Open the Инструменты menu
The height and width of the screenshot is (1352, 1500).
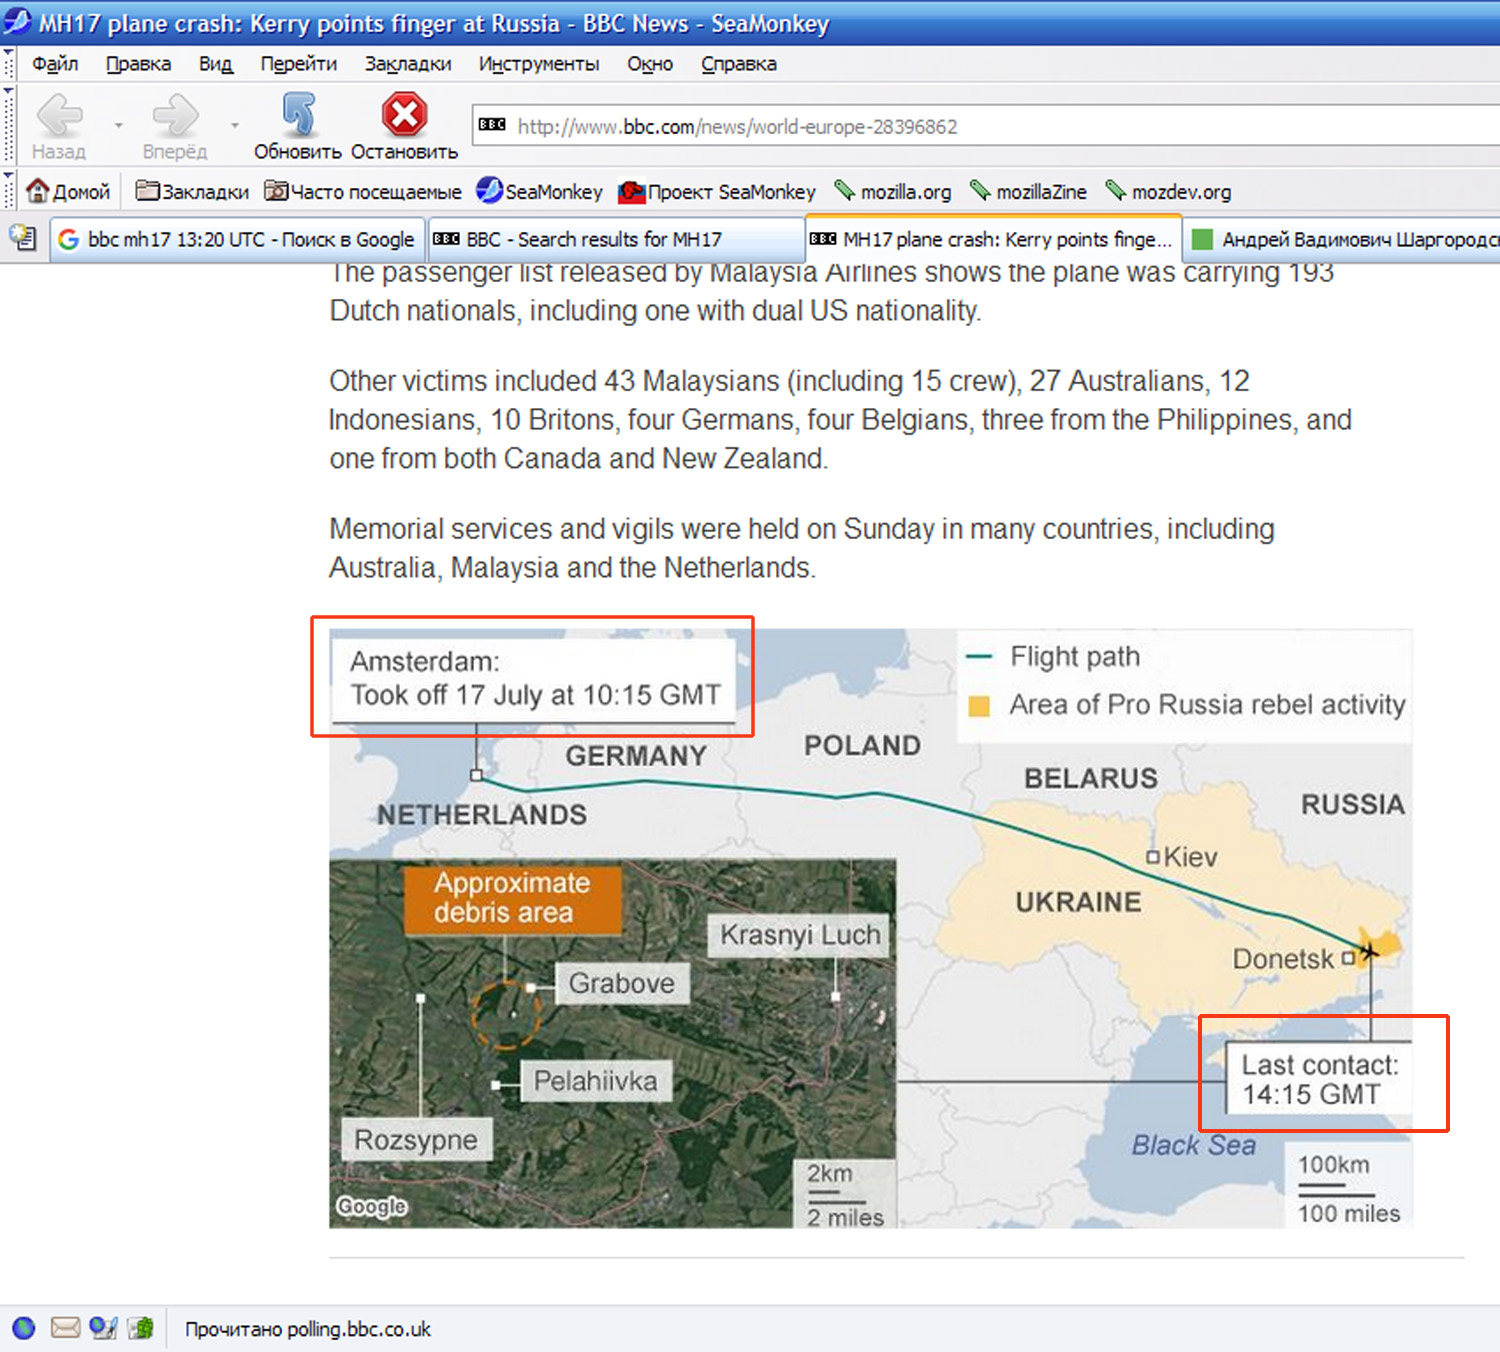[538, 64]
